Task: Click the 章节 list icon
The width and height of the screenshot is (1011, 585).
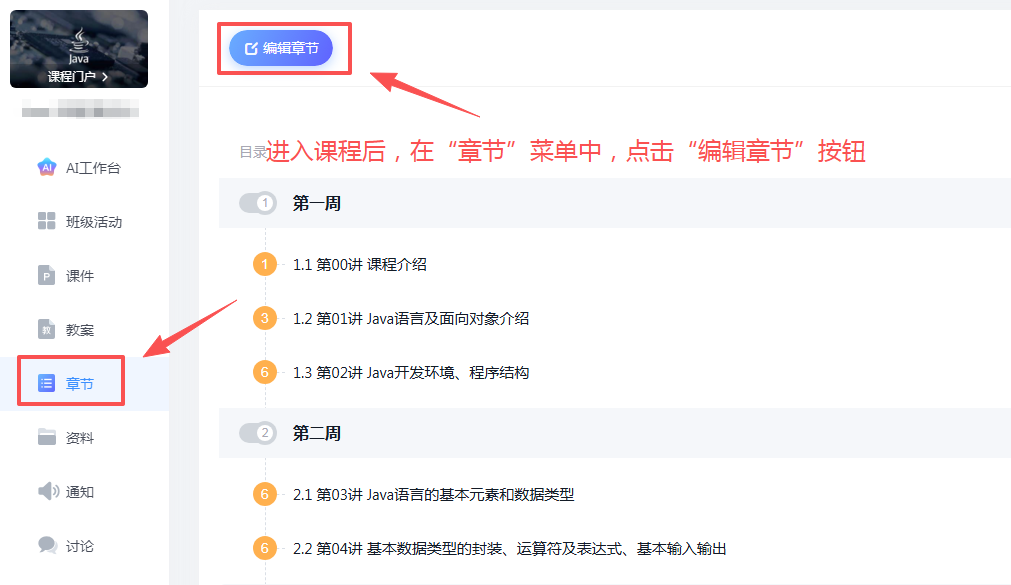Action: [46, 383]
